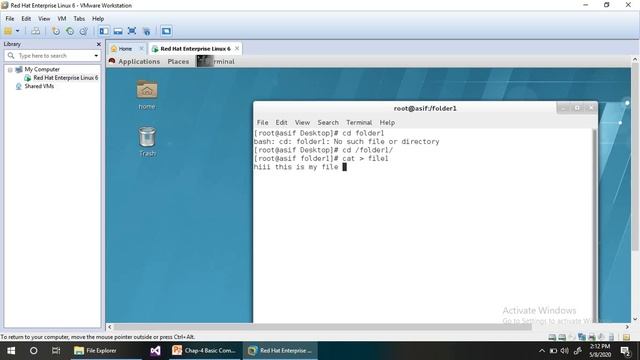Click the volume speaker tray icon
The image size is (640, 360).
[x=565, y=351]
